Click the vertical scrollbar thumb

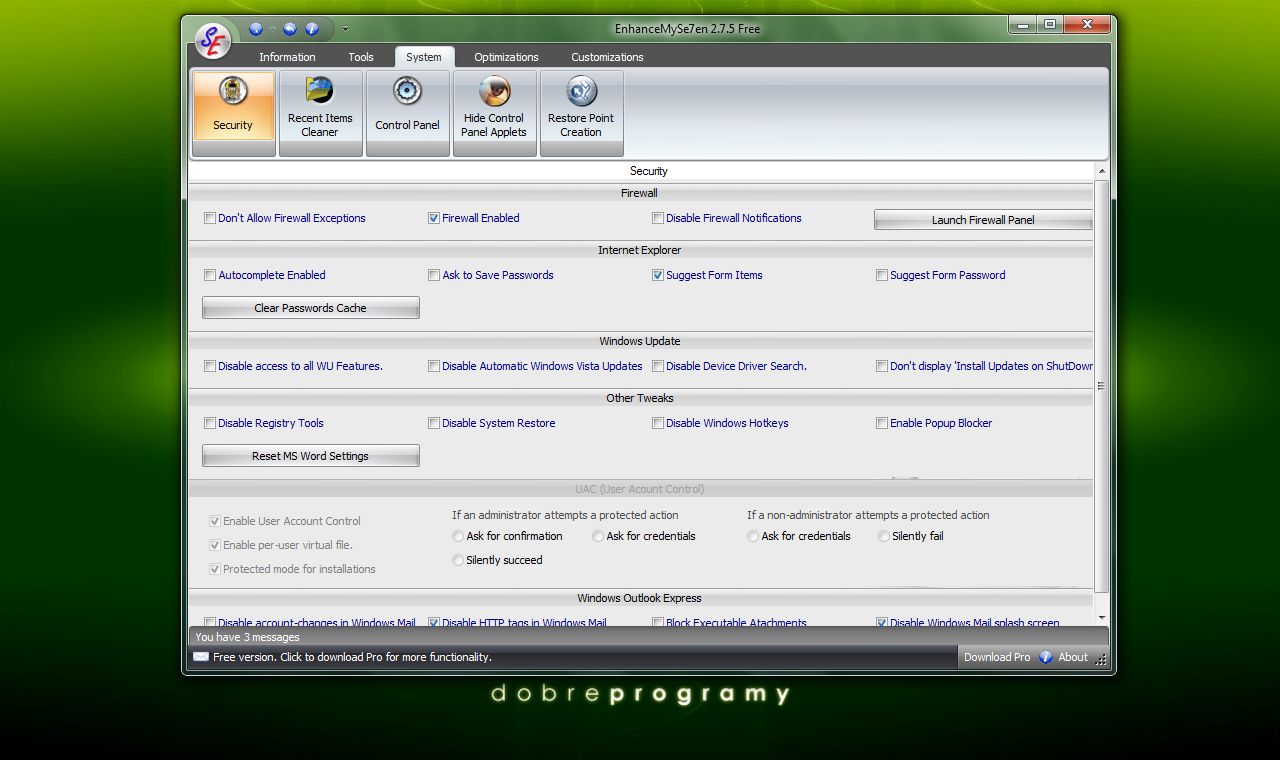click(x=1101, y=386)
